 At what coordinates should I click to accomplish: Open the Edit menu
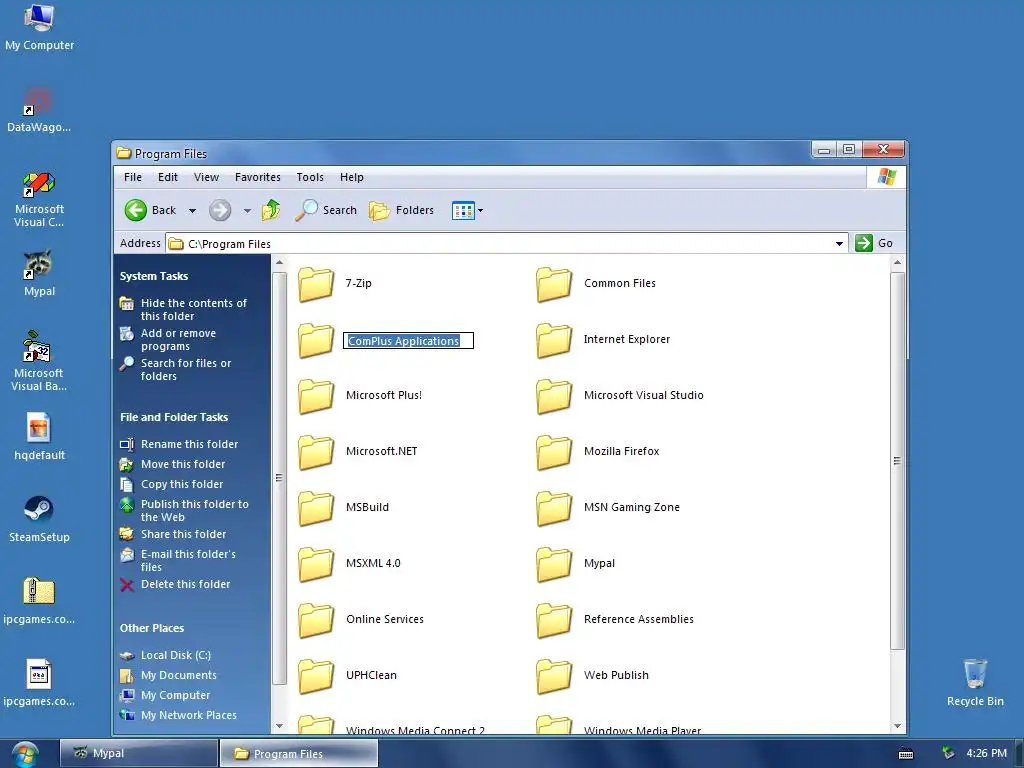[x=167, y=177]
